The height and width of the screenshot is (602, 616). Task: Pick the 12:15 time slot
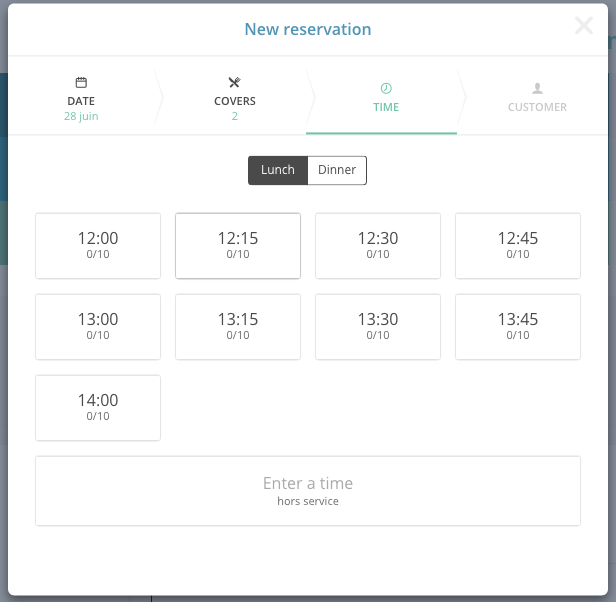coord(238,246)
